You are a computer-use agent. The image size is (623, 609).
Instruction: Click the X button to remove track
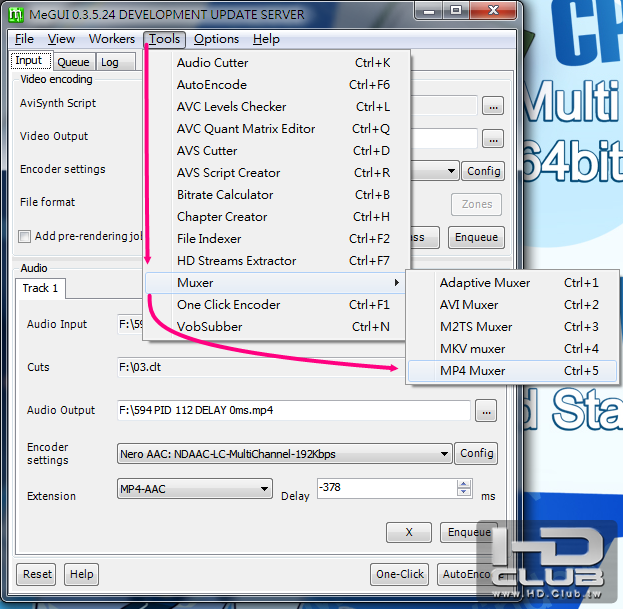pyautogui.click(x=409, y=532)
